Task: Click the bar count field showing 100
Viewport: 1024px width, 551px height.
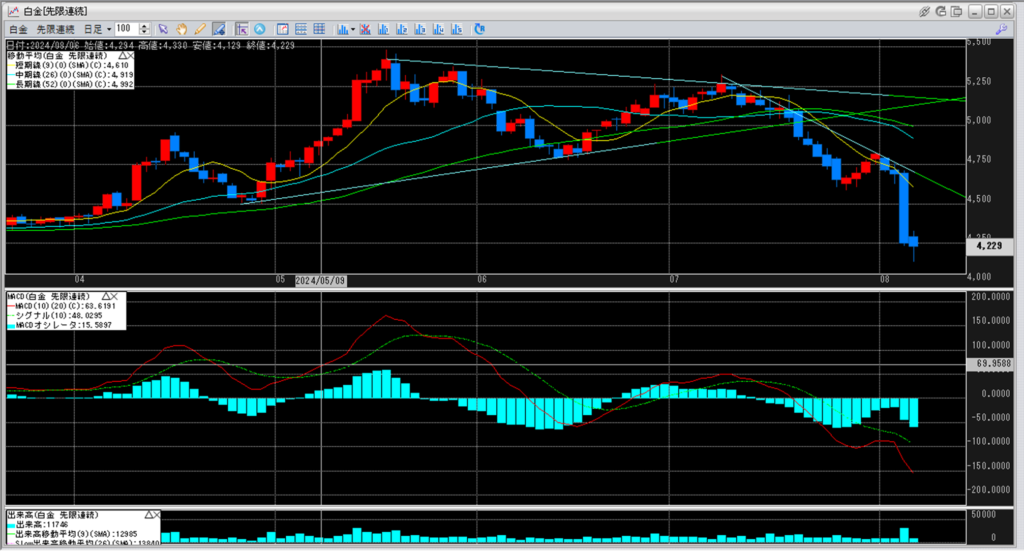Action: click(x=127, y=30)
